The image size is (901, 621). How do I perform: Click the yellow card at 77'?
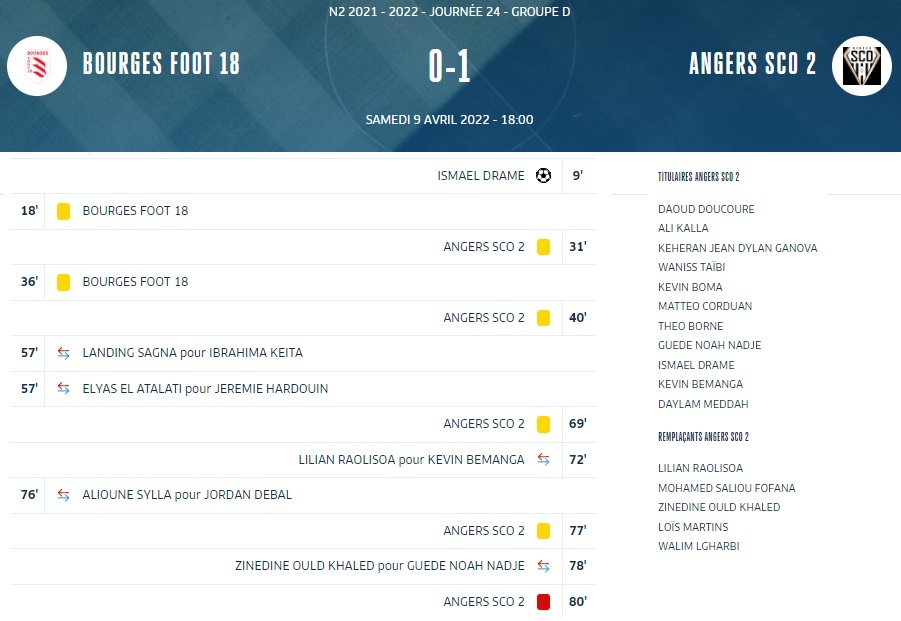click(543, 531)
